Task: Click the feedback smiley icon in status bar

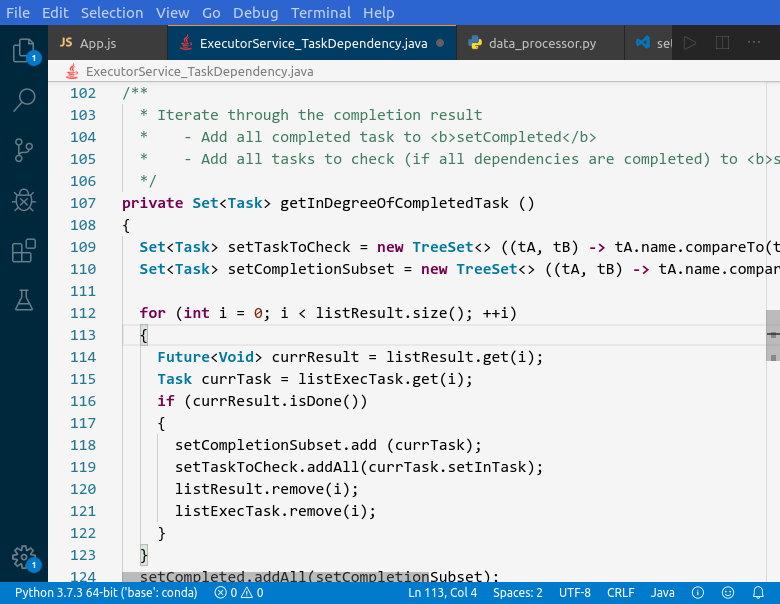Action: 728,593
